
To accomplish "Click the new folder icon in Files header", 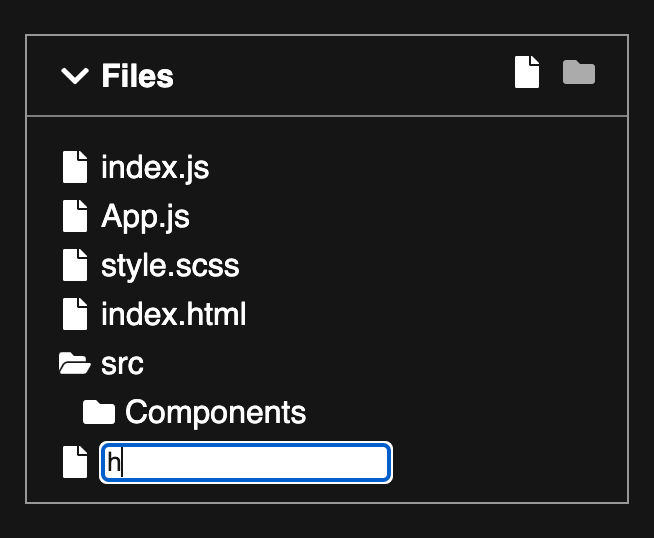I will (579, 72).
